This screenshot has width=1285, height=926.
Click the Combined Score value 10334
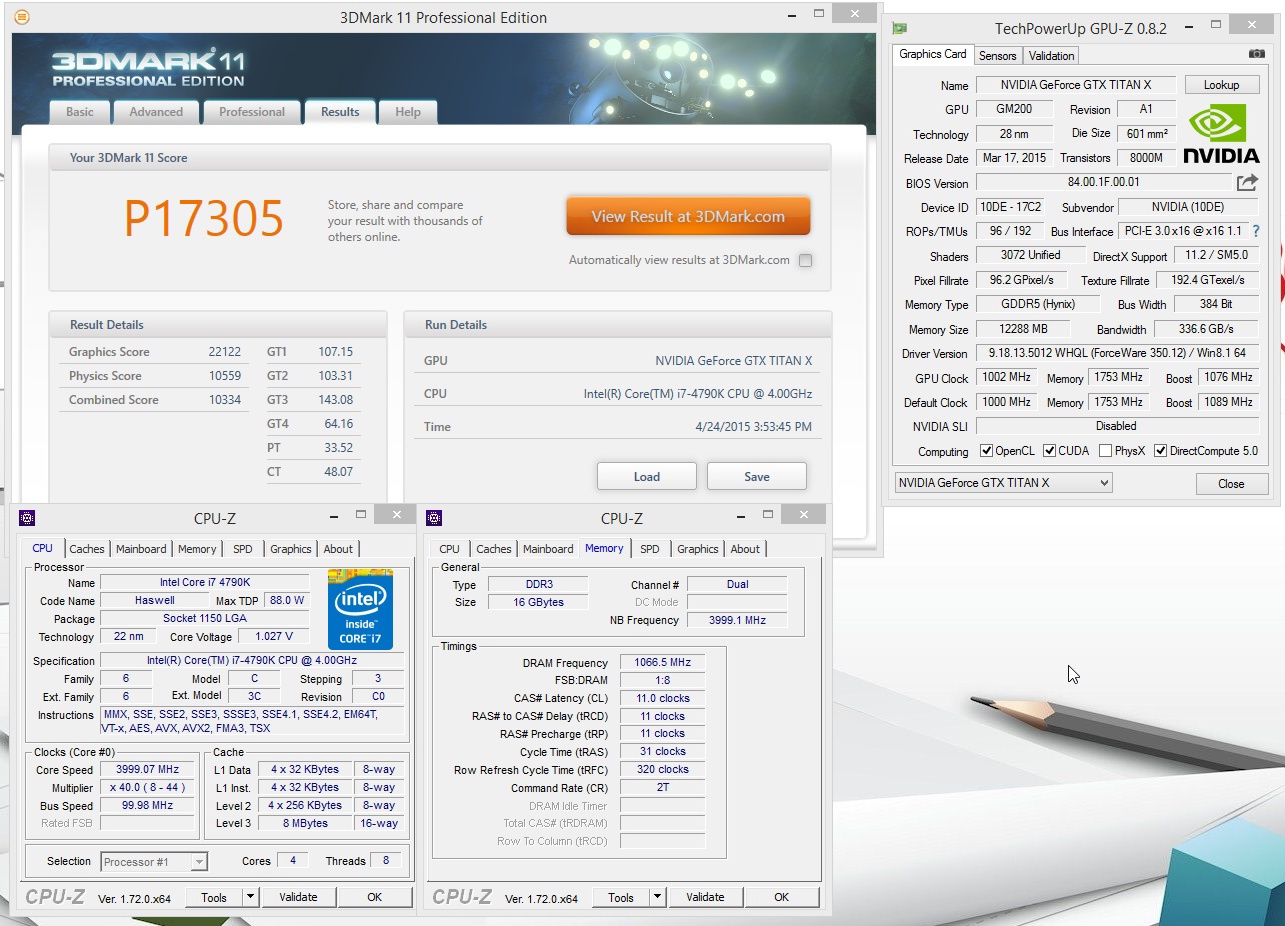(225, 400)
